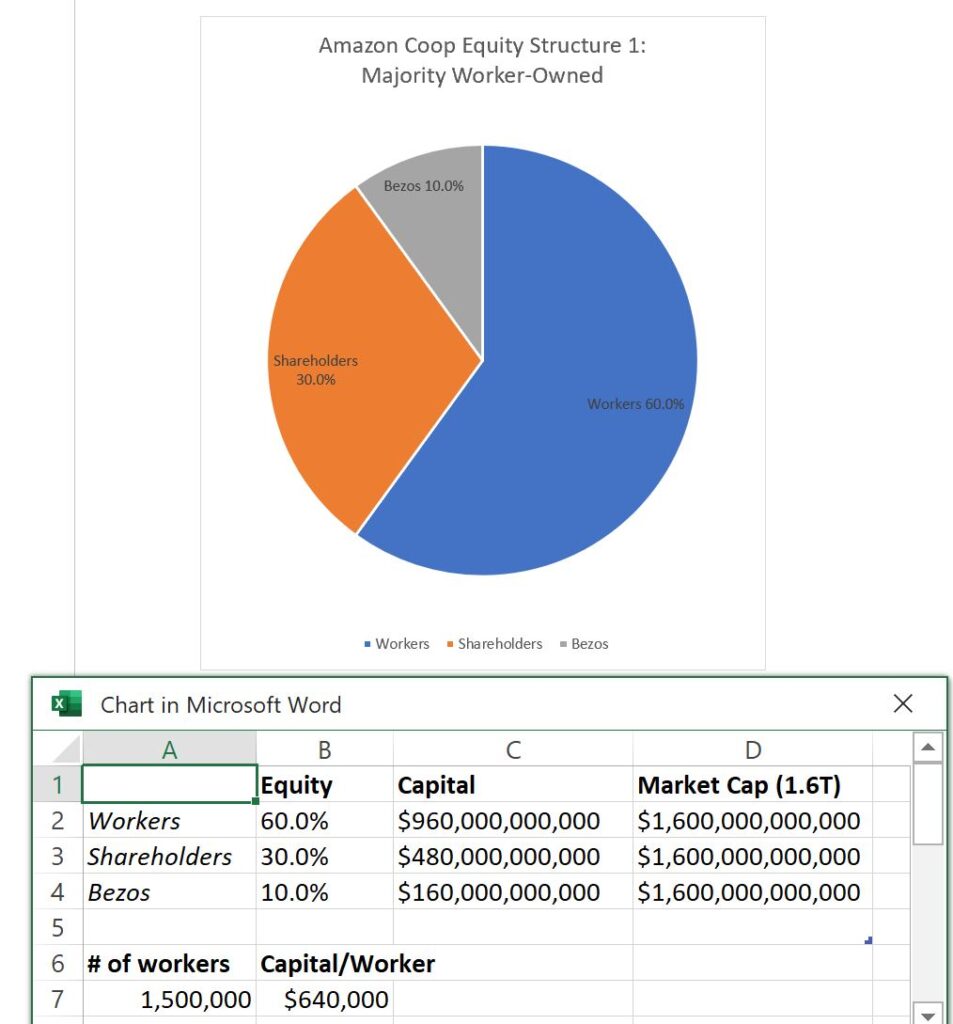Screen dimensions: 953x1024
Task: Click the Bezos cell in column A
Action: [169, 892]
